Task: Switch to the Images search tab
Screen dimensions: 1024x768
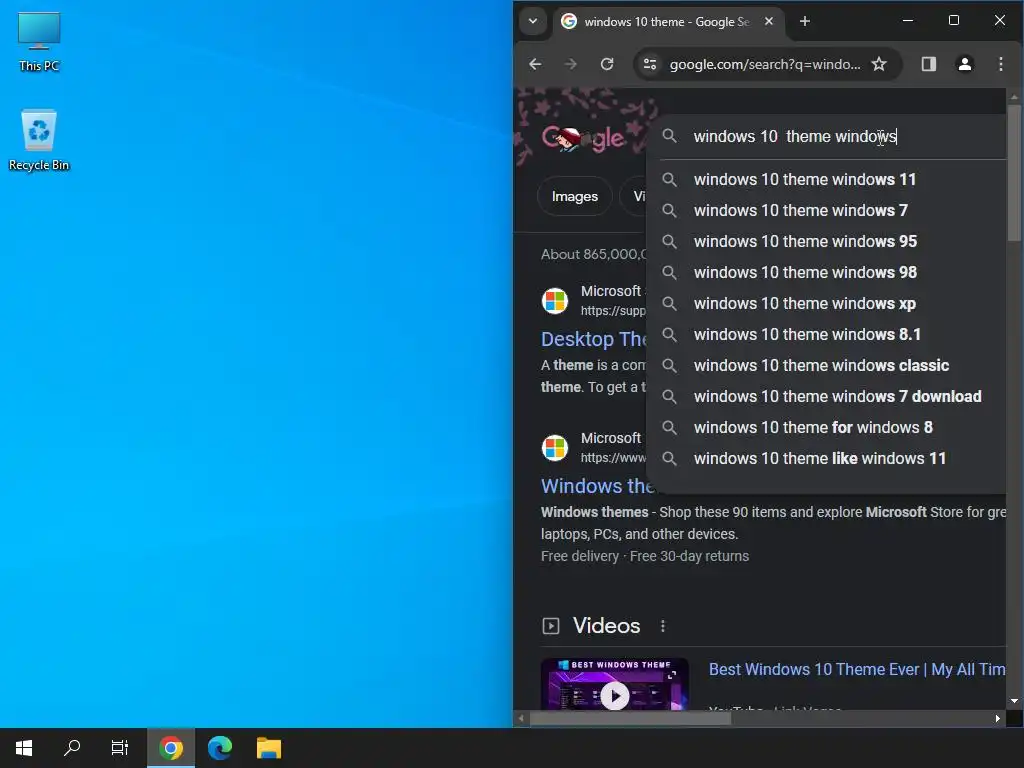Action: click(x=575, y=197)
